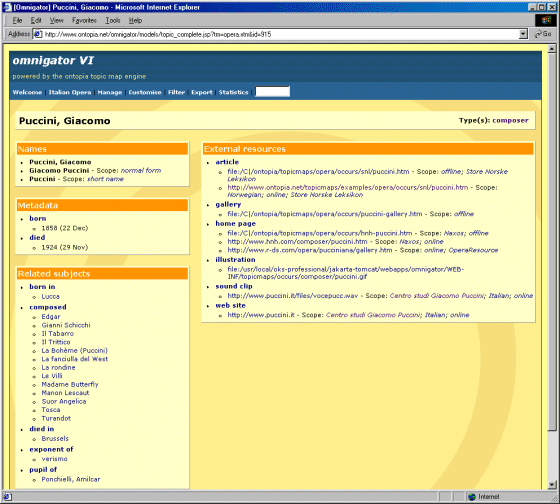Open the hnh.com composer puccini.htm link
The height and width of the screenshot is (504, 560).
point(297,241)
